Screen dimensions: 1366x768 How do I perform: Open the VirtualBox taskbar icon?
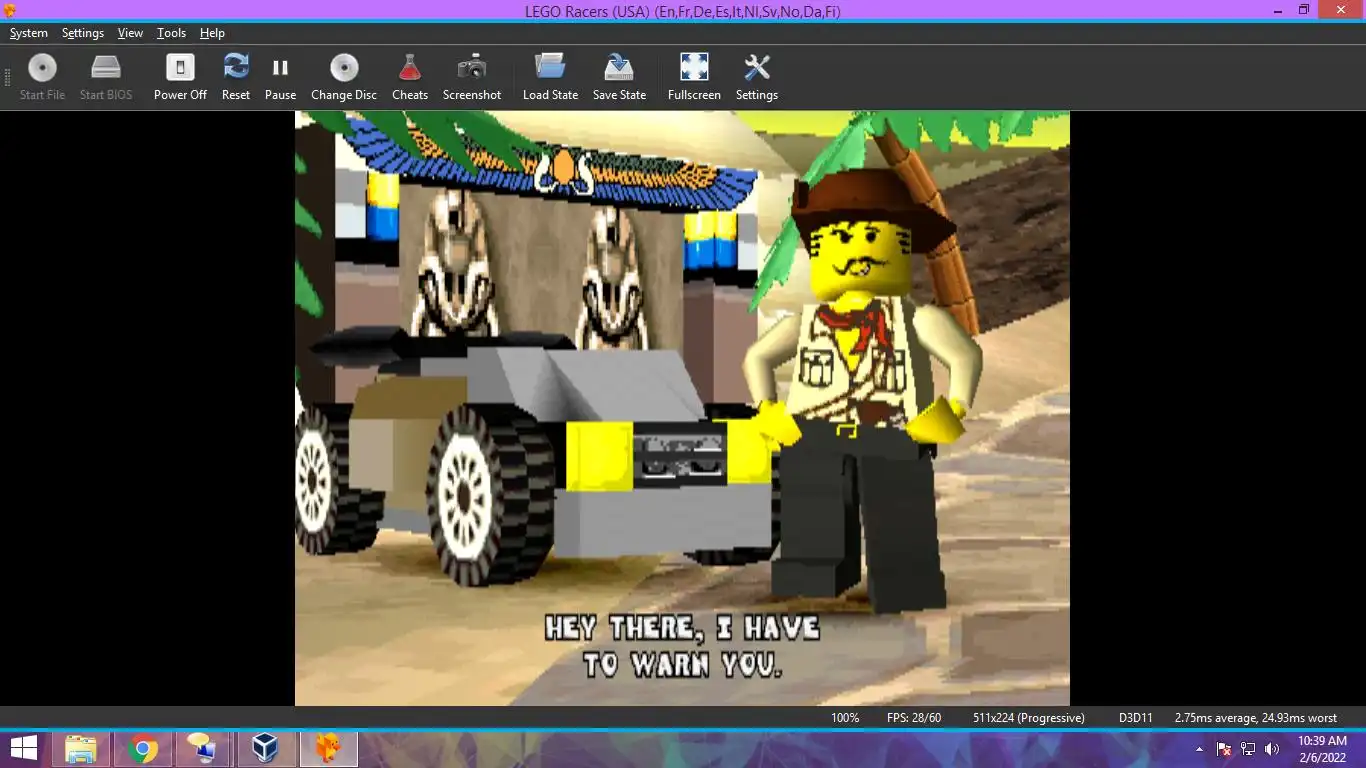pos(265,748)
